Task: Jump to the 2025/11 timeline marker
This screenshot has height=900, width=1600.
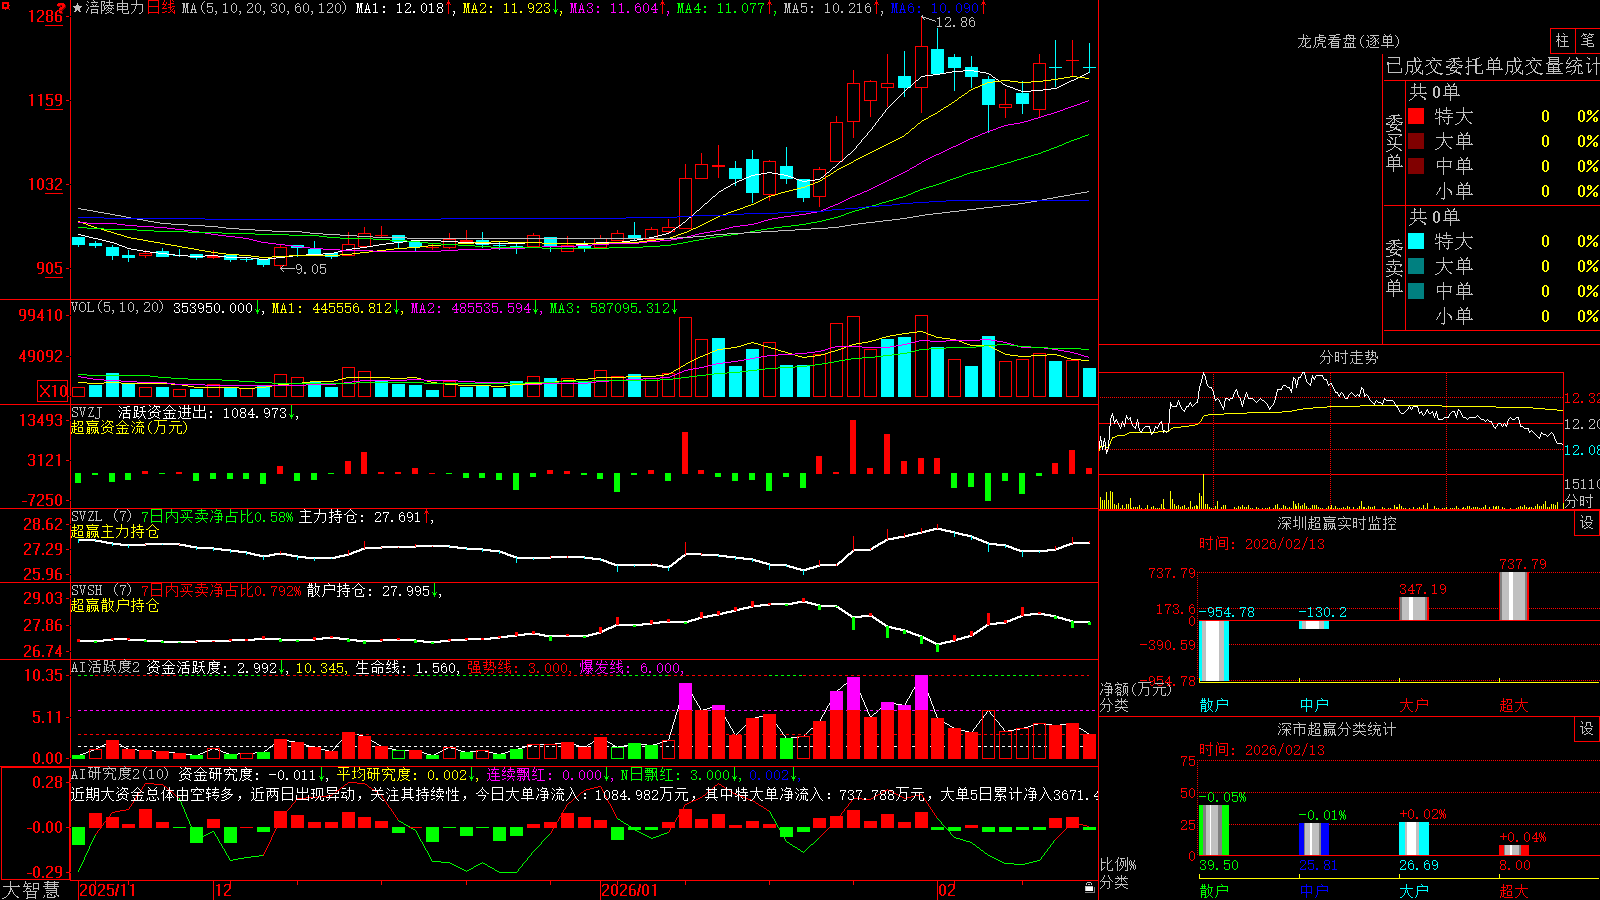Action: (107, 890)
